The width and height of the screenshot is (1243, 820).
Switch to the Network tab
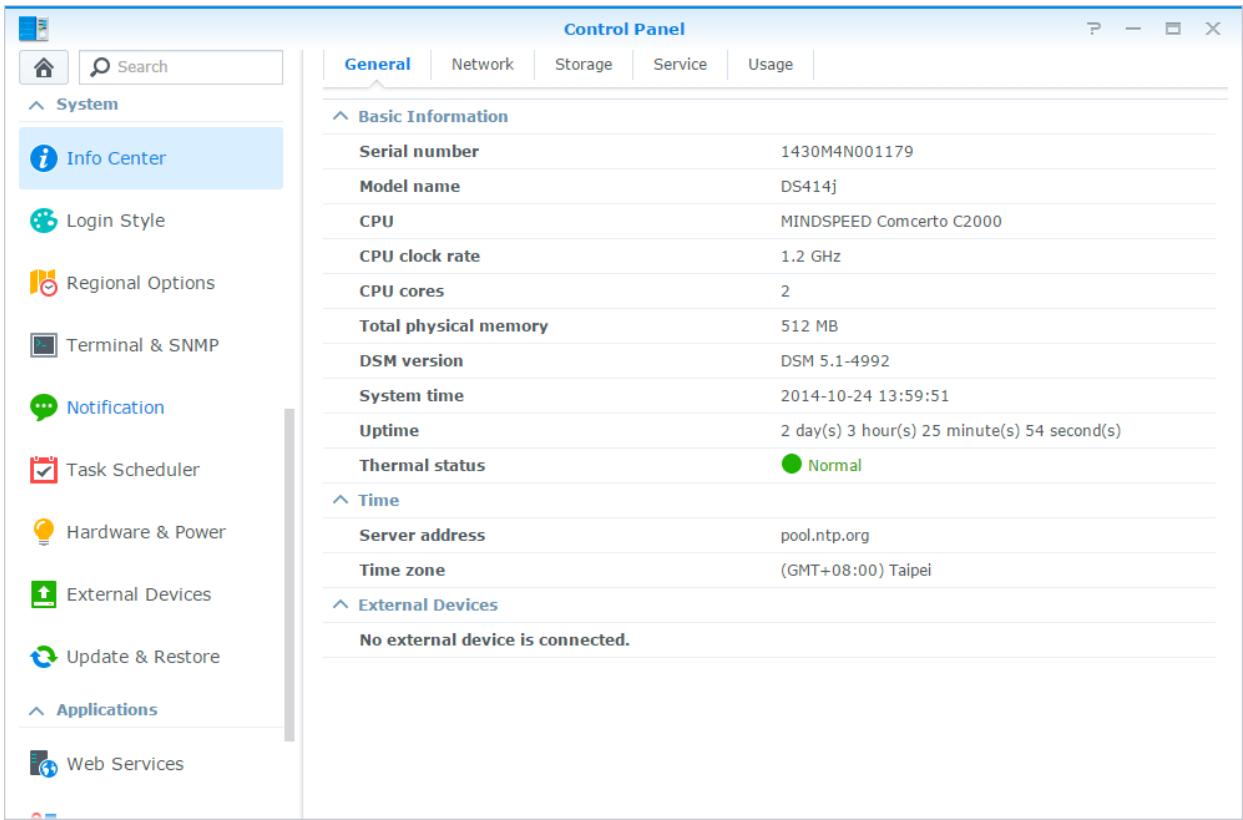click(483, 65)
